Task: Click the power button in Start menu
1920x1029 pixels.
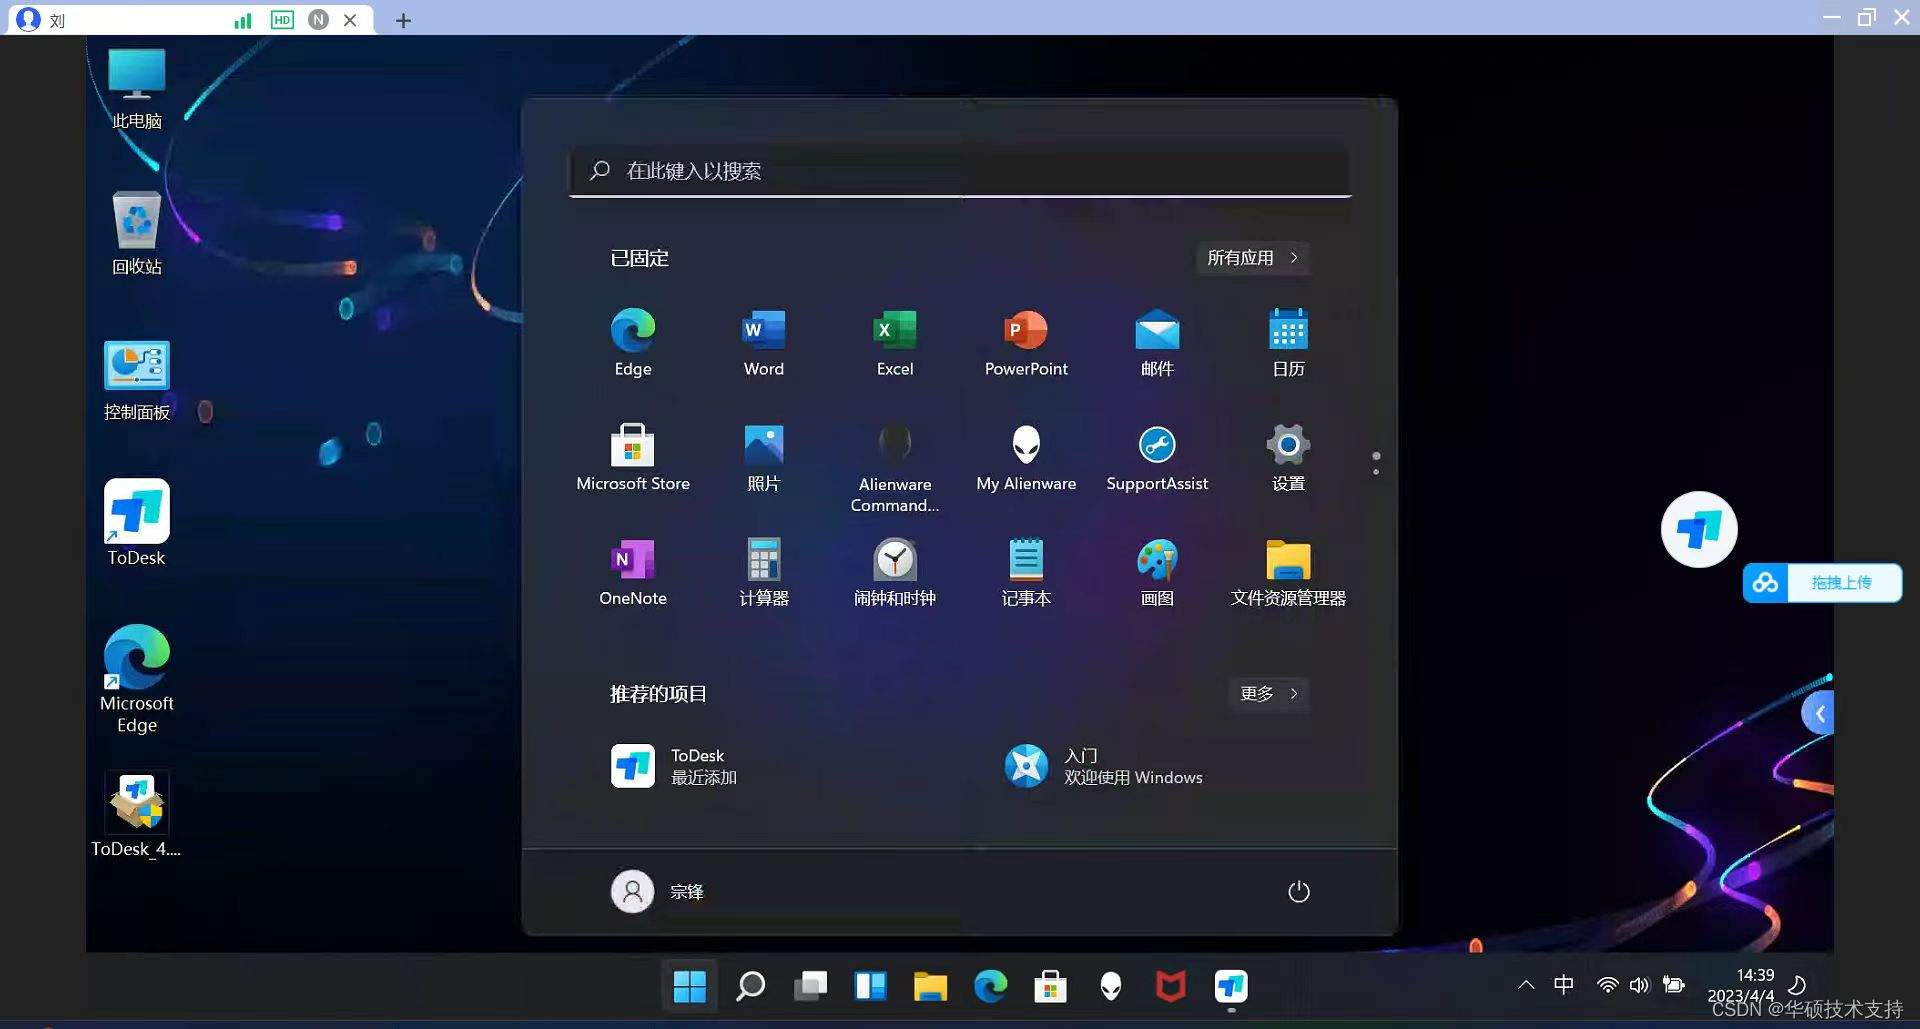Action: click(x=1298, y=891)
